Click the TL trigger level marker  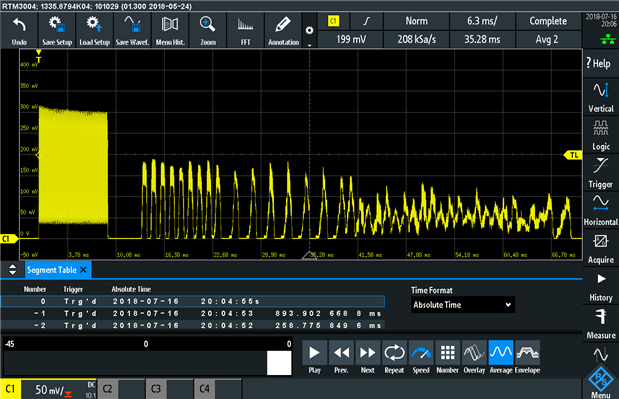pos(573,155)
